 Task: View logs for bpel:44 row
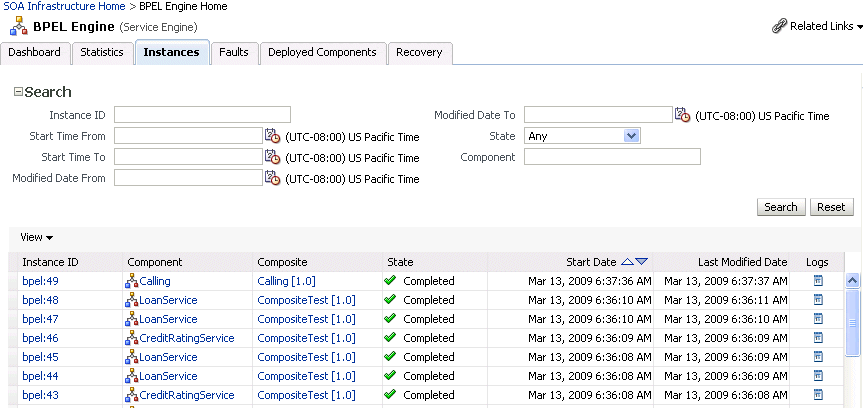tap(818, 376)
